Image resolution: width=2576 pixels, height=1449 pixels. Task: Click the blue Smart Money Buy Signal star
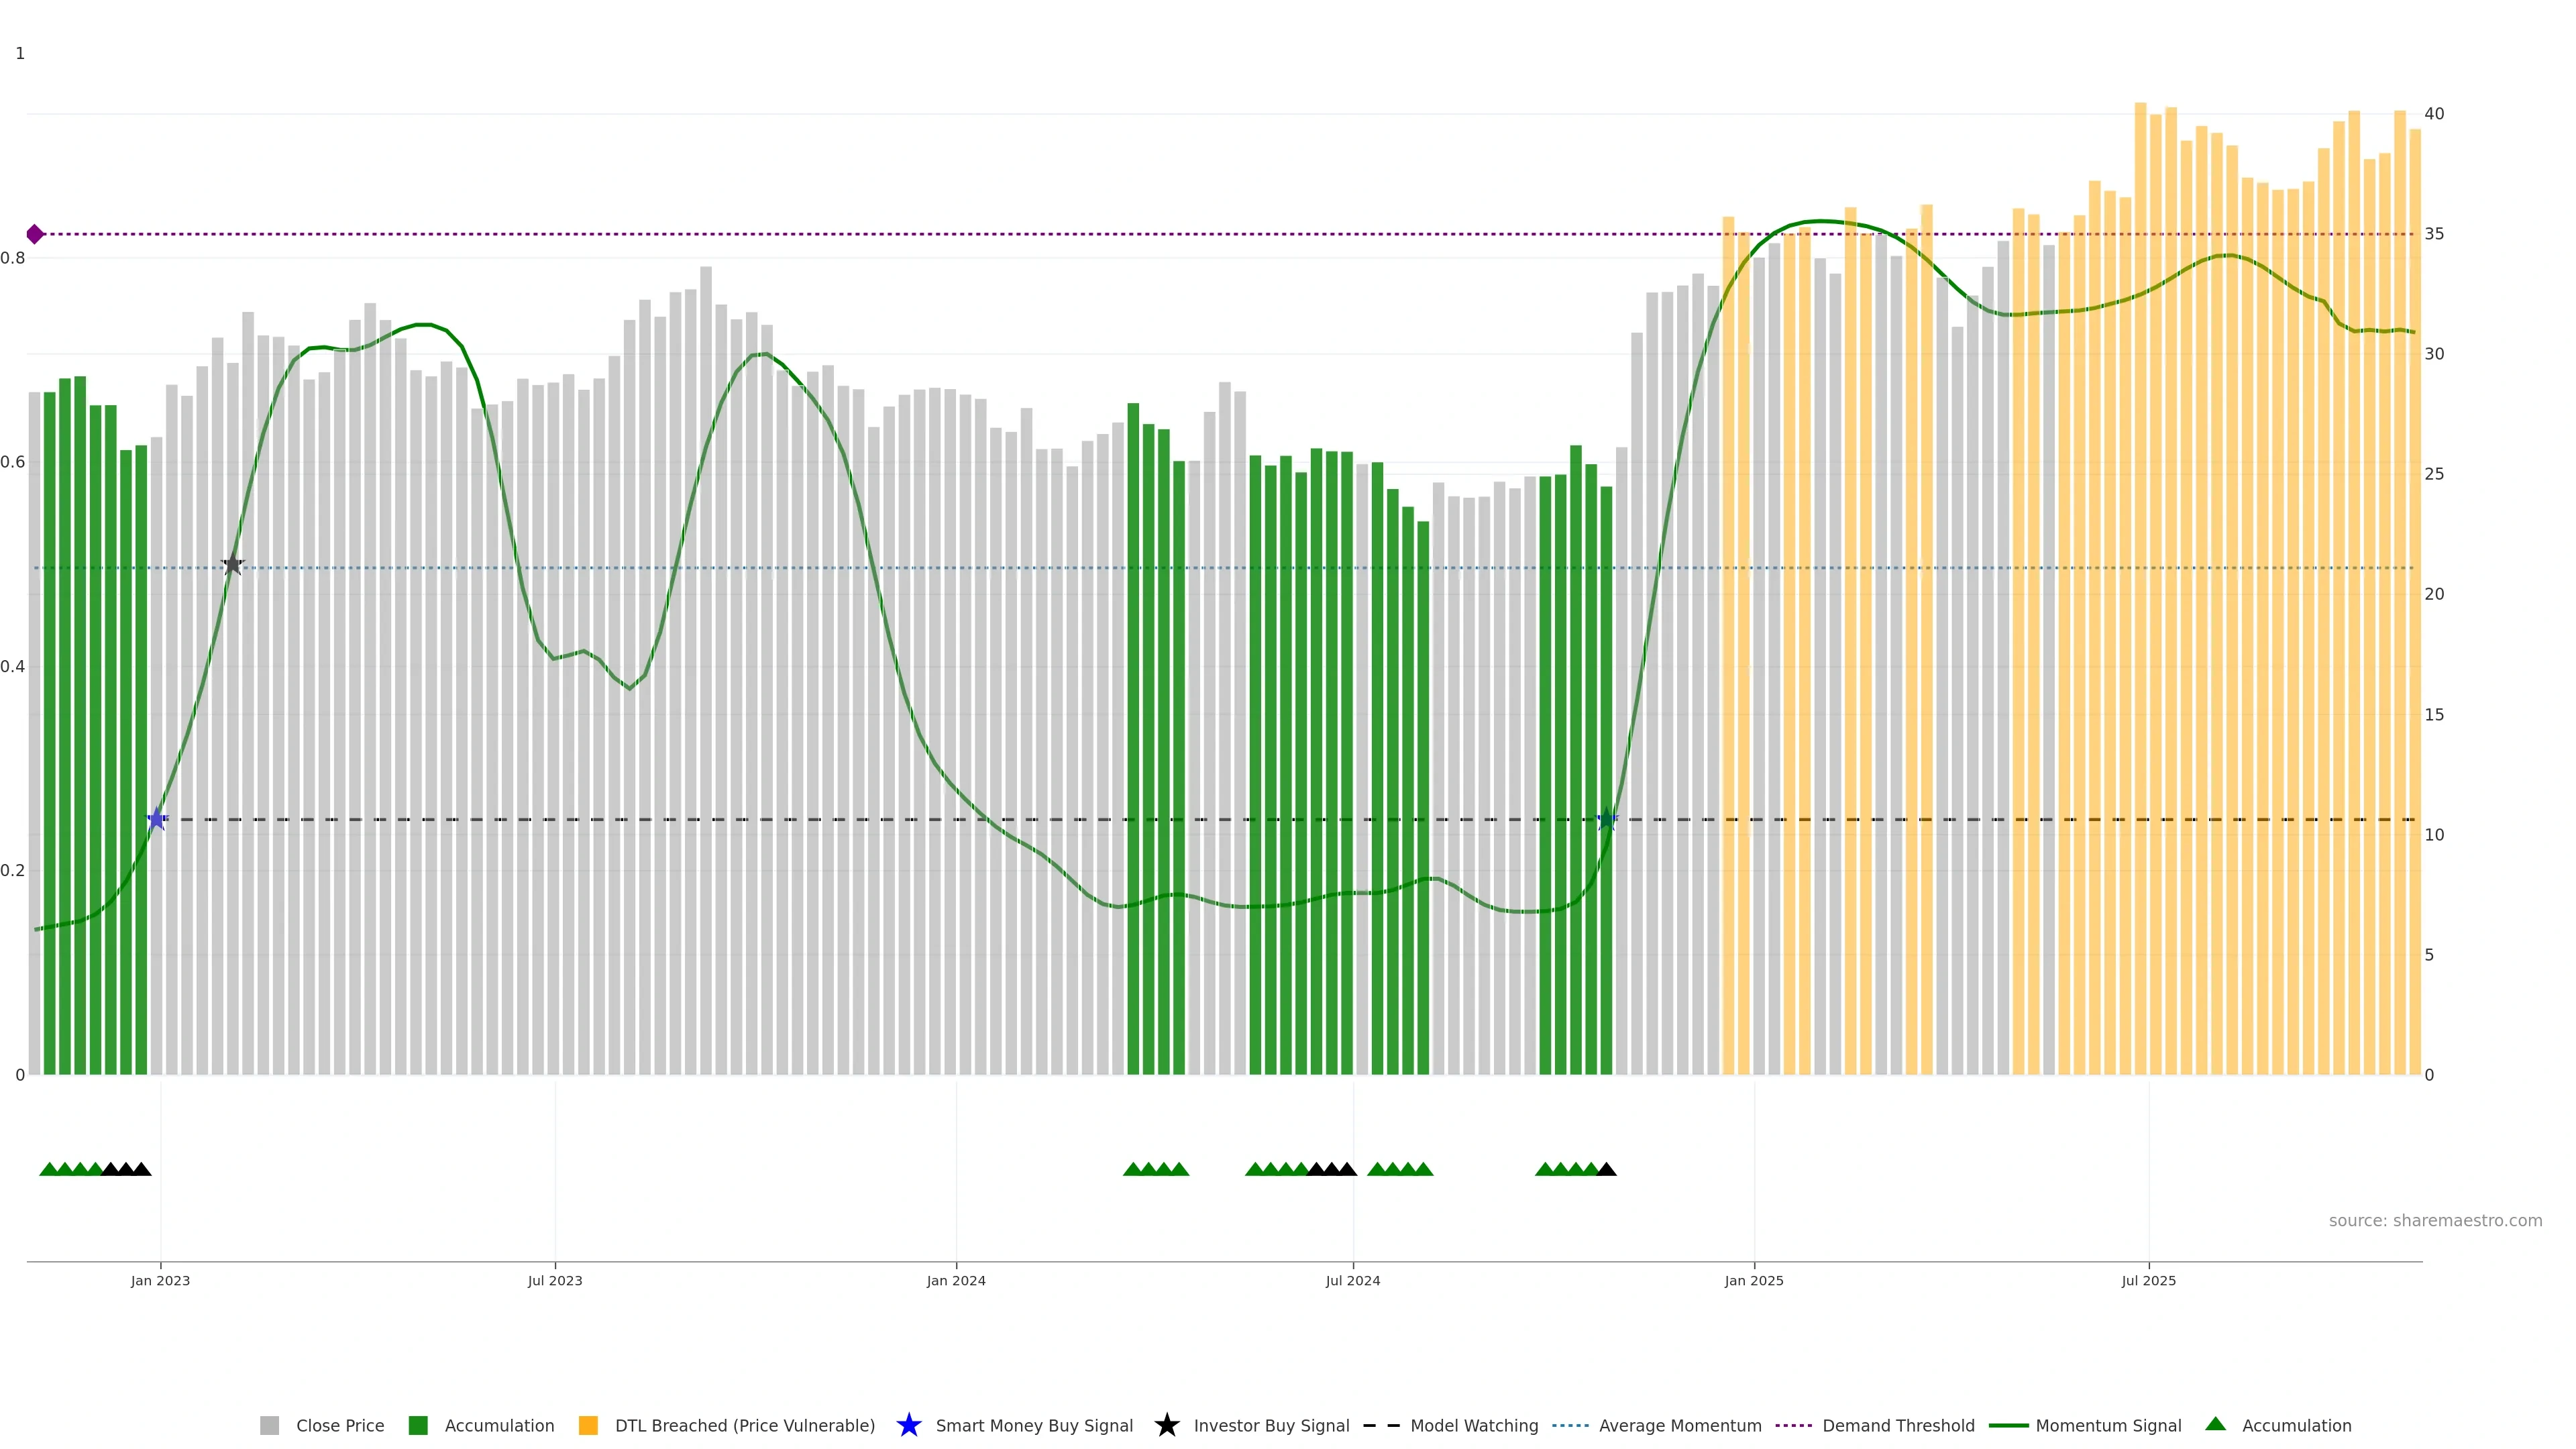coord(908,1426)
